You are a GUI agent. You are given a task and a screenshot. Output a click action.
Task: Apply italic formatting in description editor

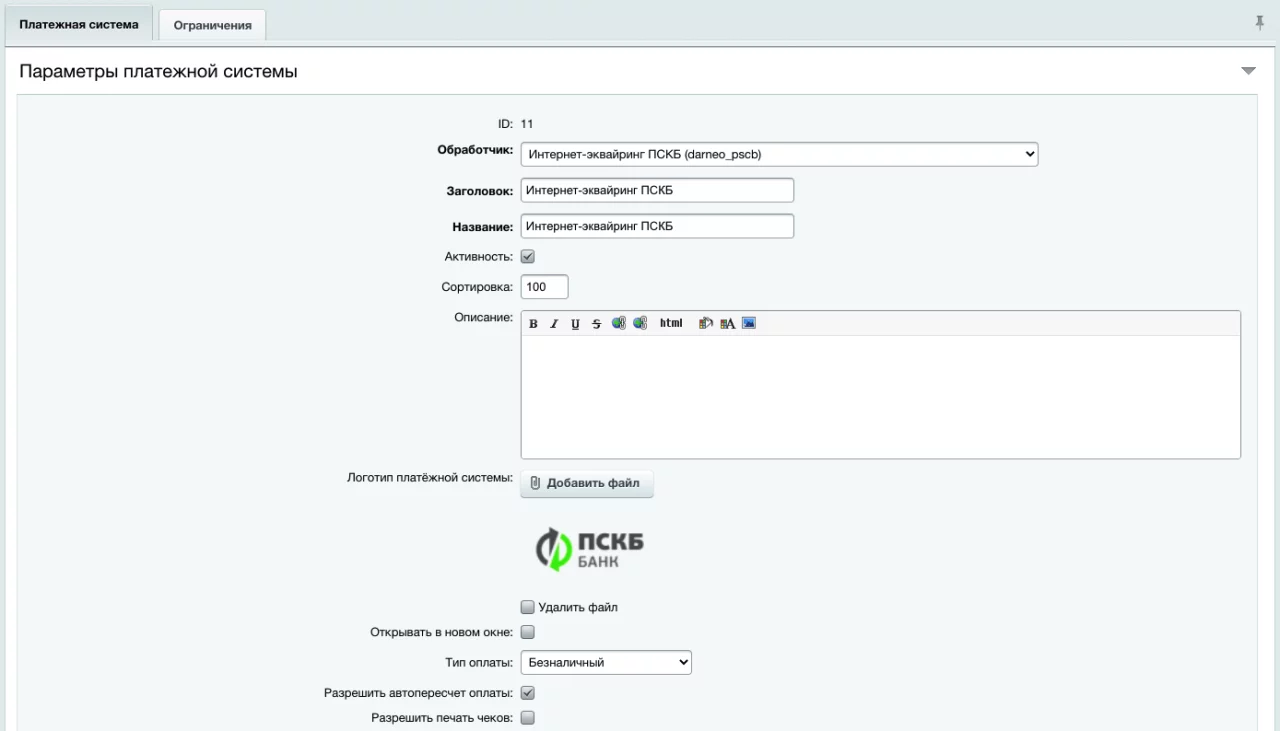554,324
